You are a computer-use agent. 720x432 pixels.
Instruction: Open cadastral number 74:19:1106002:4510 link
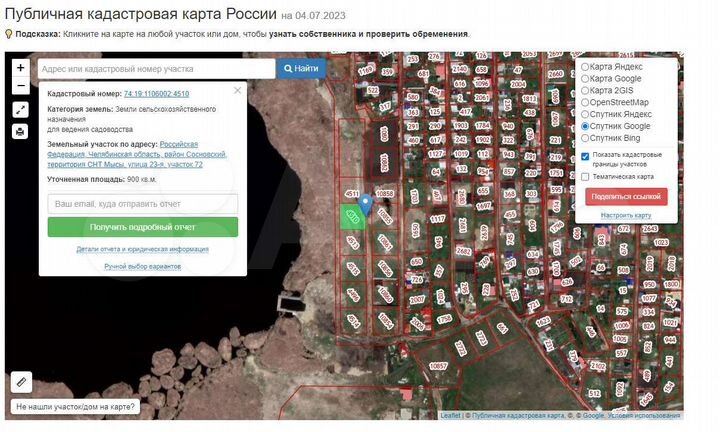(x=157, y=94)
